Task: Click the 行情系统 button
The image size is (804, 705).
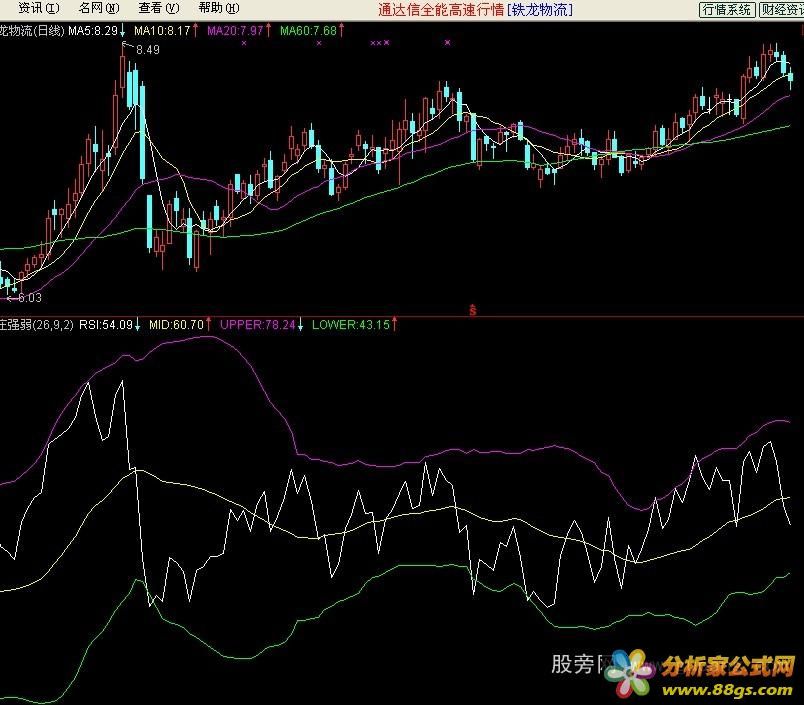Action: (727, 9)
